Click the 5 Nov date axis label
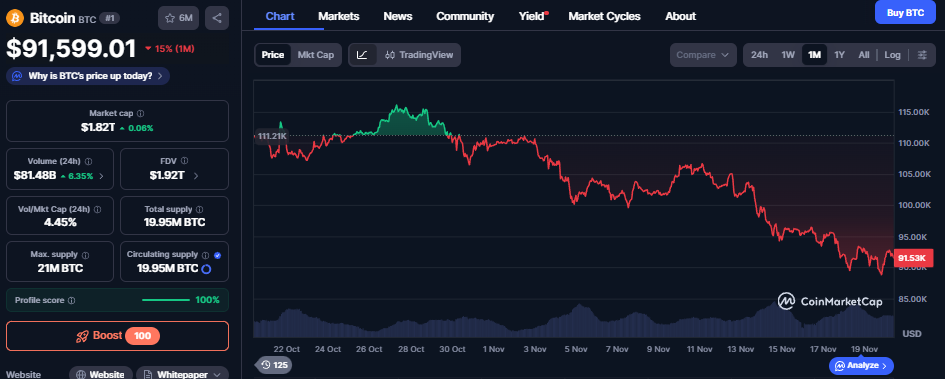945x379 pixels. point(576,349)
